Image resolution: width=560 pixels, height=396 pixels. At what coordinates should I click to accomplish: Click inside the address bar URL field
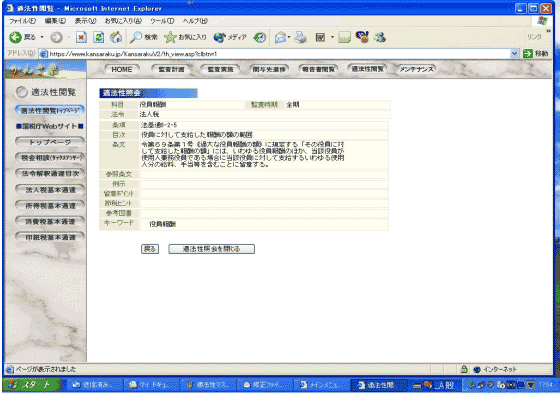tap(275, 54)
